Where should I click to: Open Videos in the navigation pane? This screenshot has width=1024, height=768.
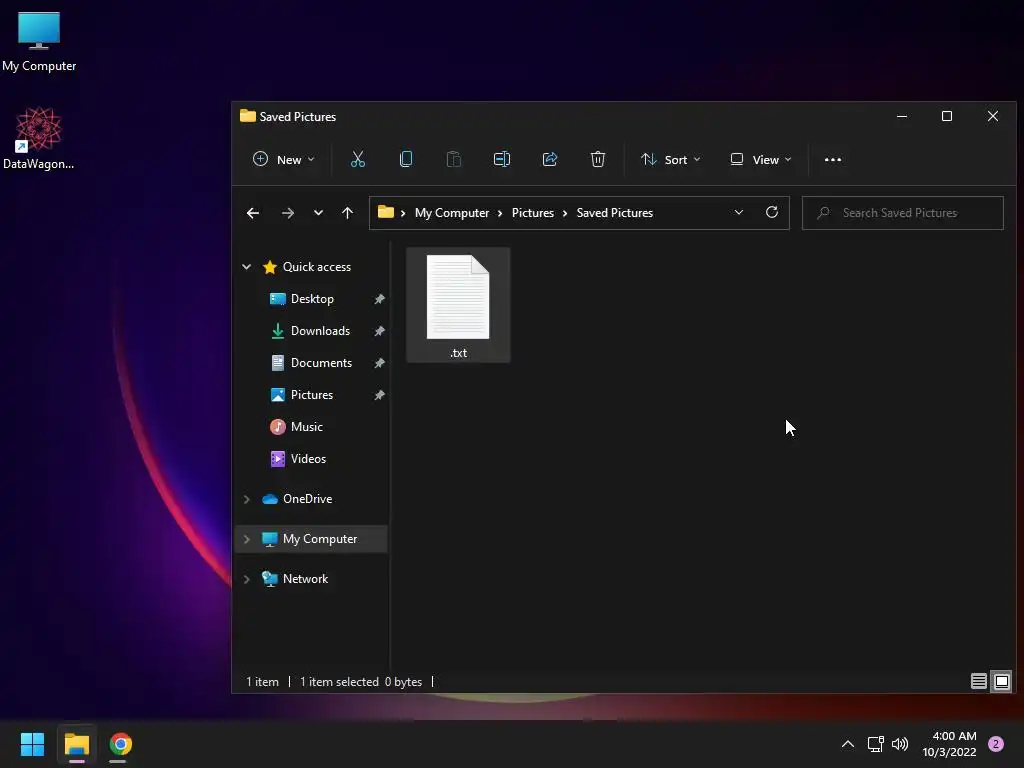[308, 458]
